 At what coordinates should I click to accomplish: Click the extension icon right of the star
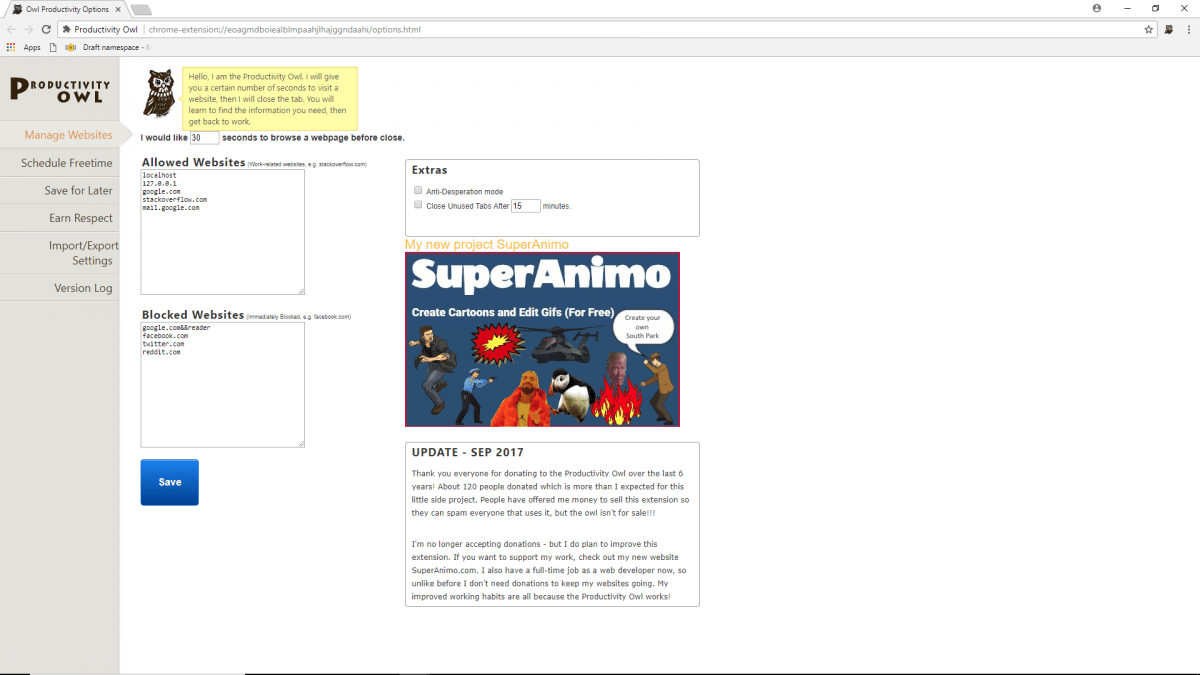click(x=1169, y=29)
